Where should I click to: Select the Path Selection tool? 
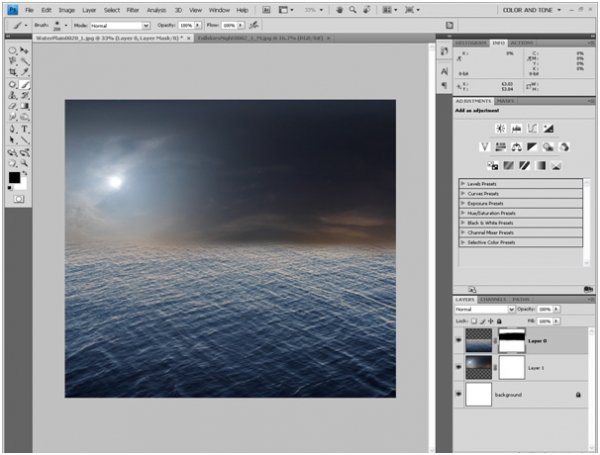tap(12, 140)
